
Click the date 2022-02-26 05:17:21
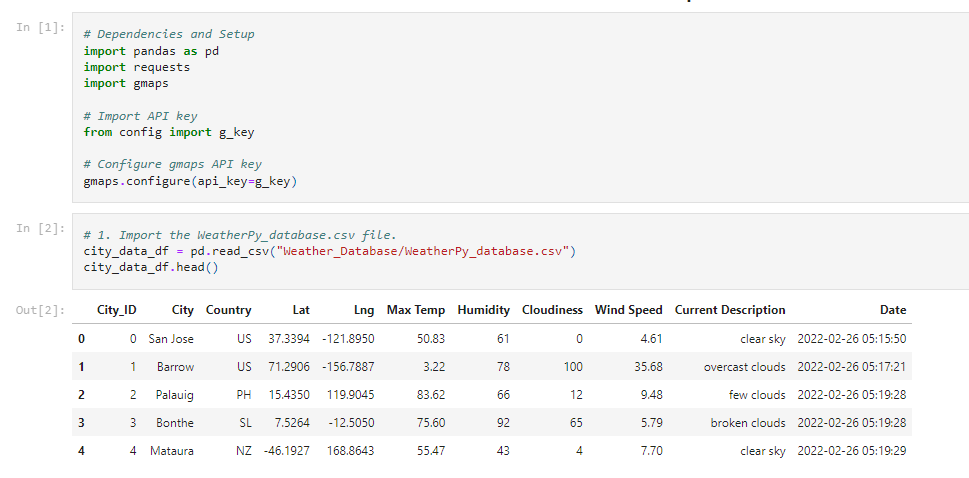852,367
